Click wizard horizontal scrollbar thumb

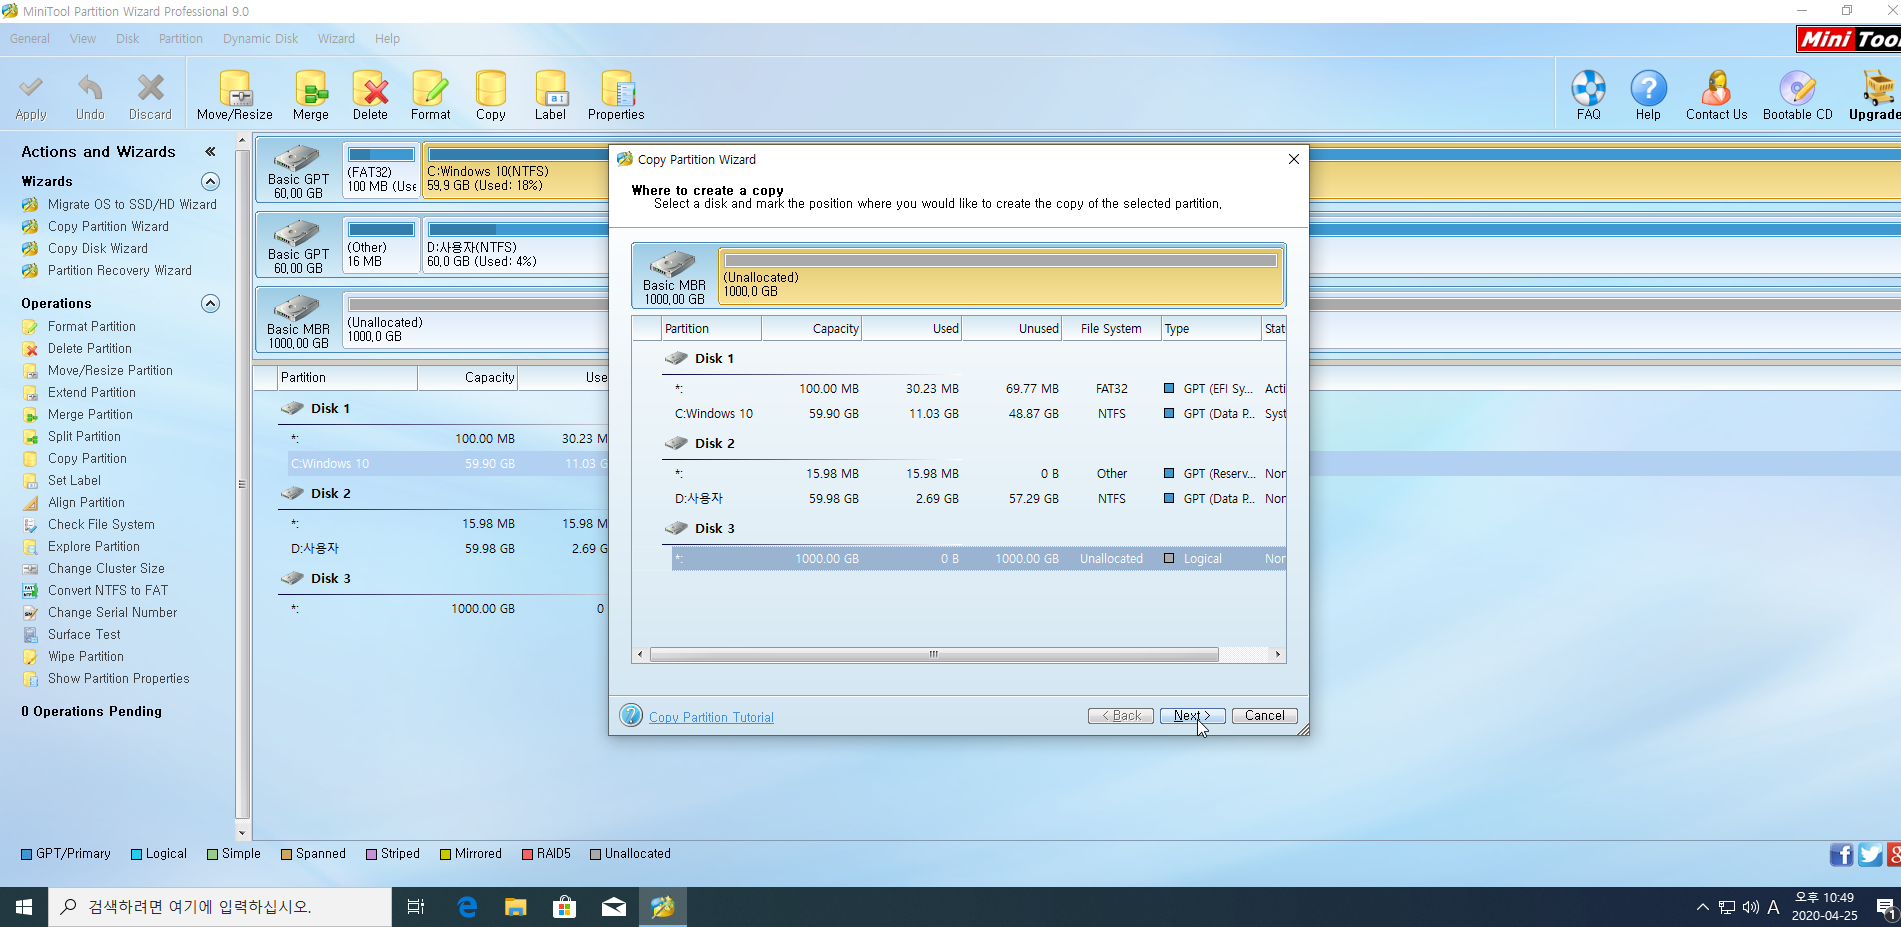934,655
